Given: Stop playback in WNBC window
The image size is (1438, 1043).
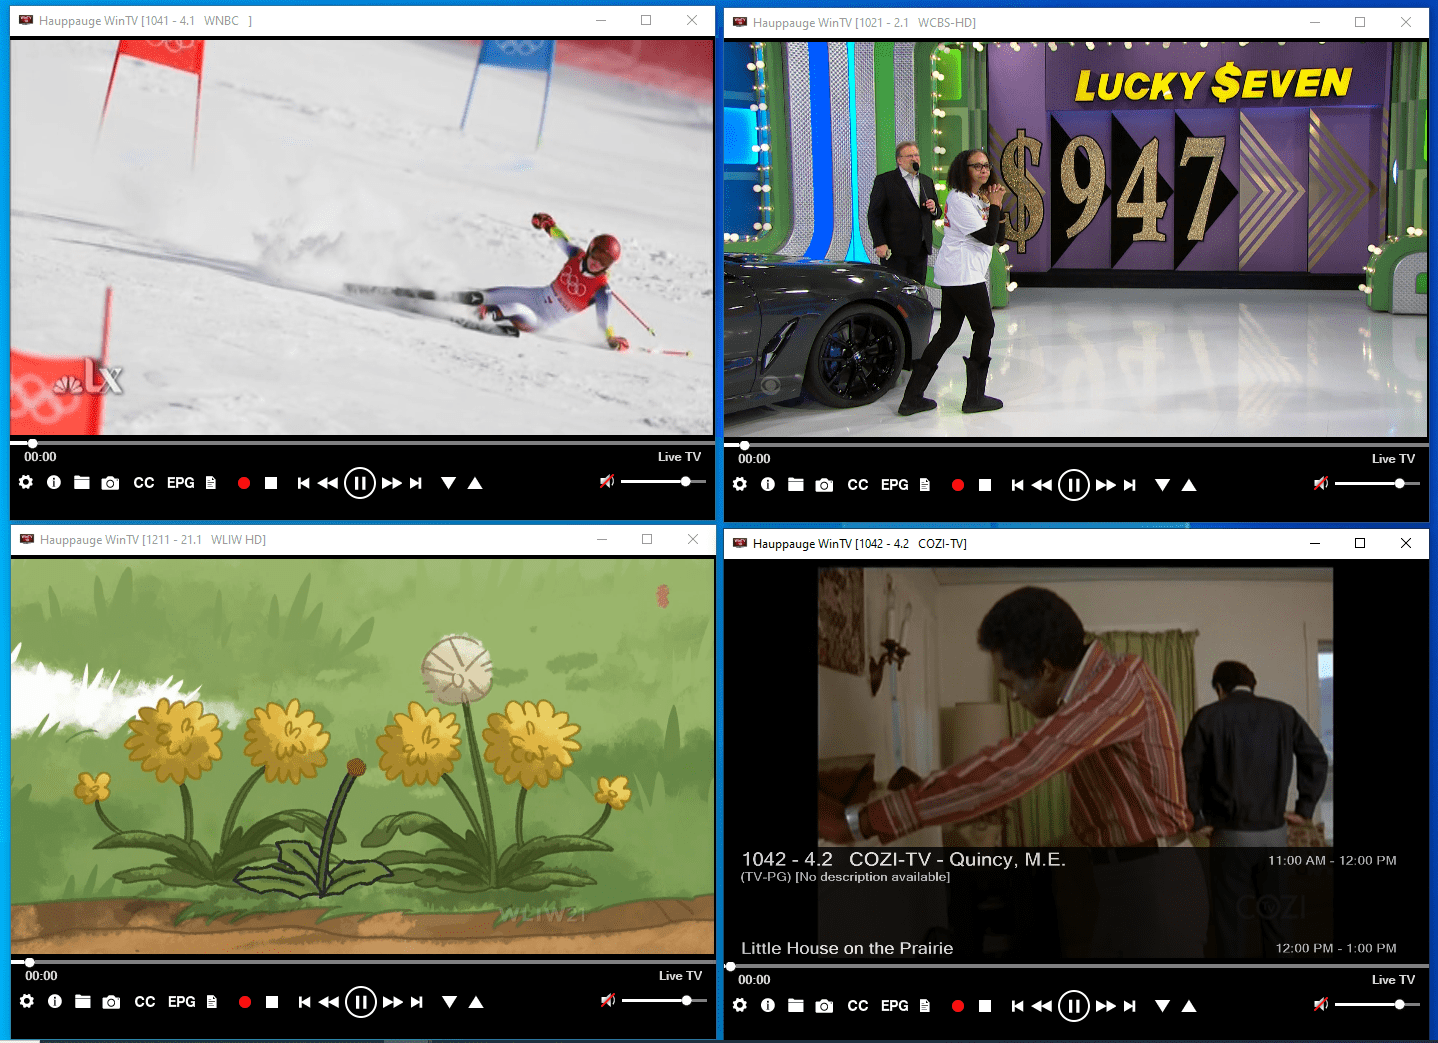Looking at the screenshot, I should click(x=271, y=483).
